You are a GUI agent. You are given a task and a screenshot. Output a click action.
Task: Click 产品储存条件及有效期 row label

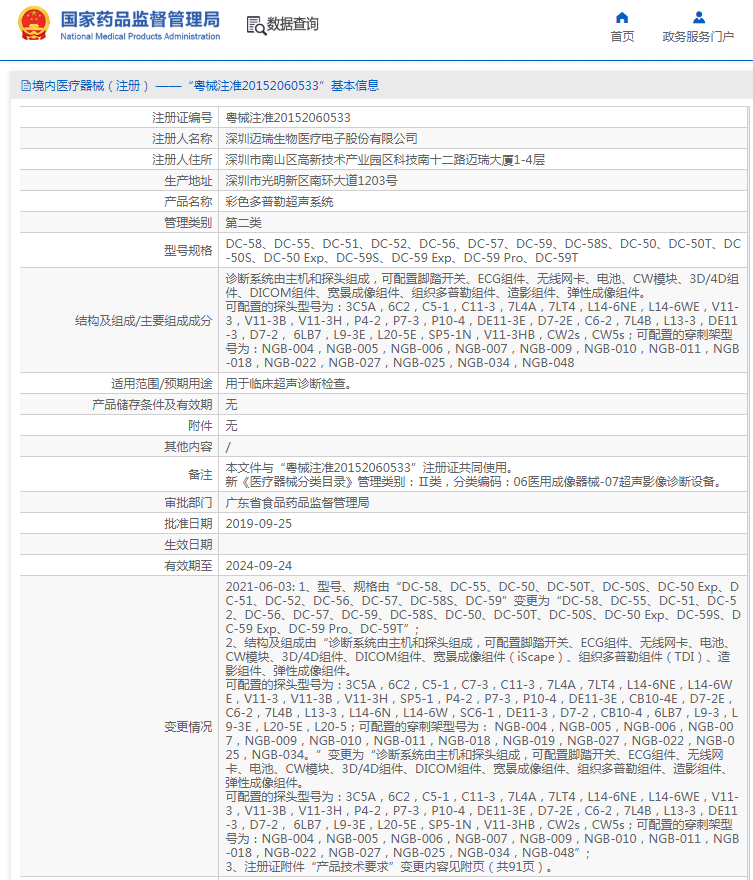click(152, 405)
